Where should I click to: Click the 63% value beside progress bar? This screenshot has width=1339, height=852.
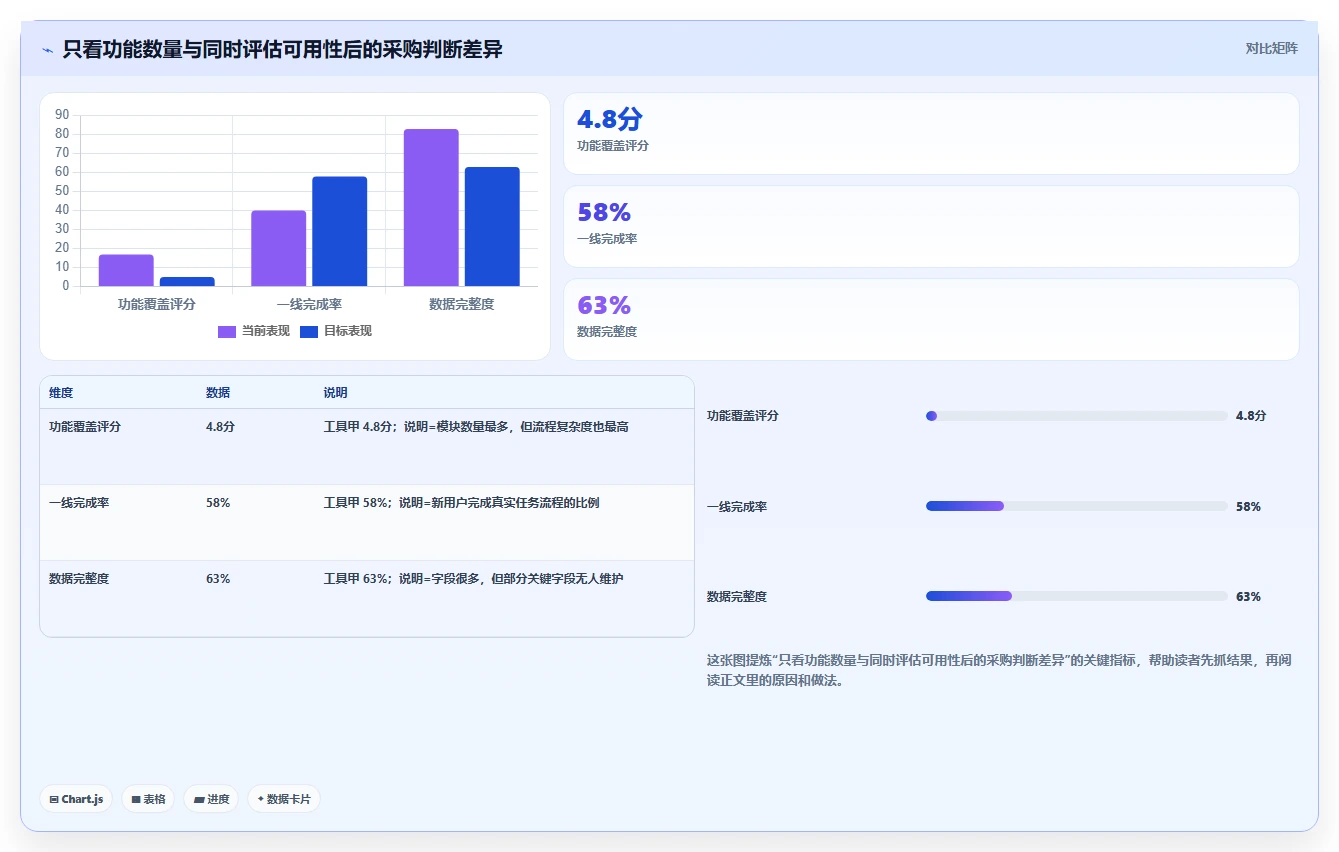pos(1248,597)
